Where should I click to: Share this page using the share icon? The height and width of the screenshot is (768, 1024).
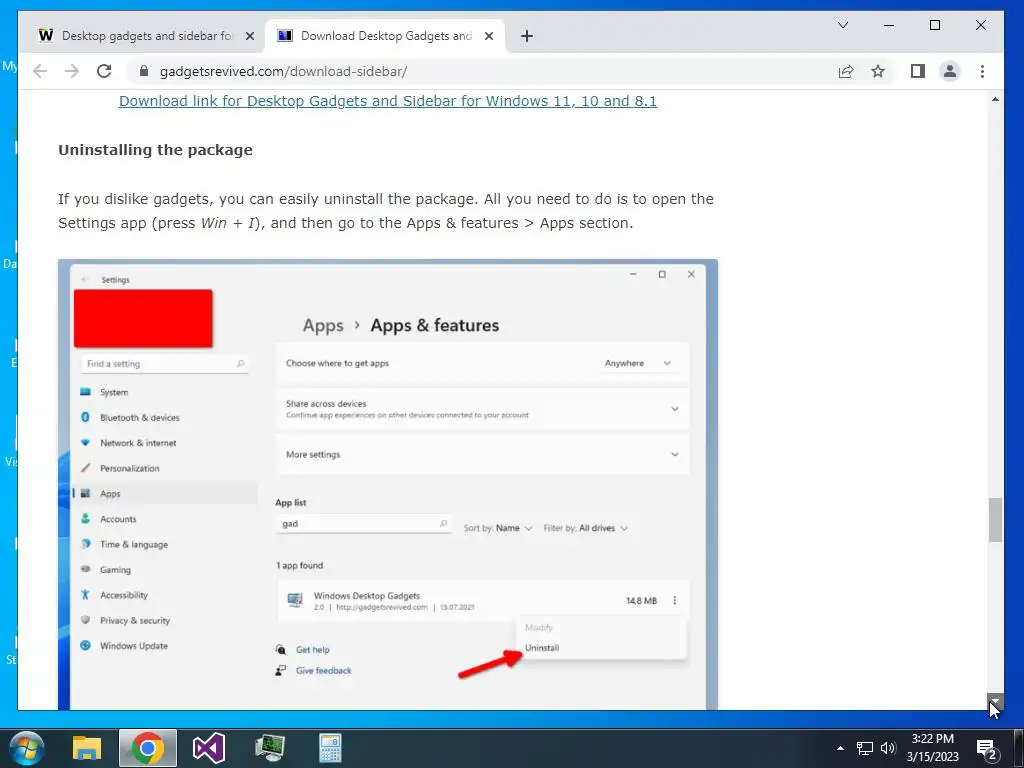(x=846, y=71)
